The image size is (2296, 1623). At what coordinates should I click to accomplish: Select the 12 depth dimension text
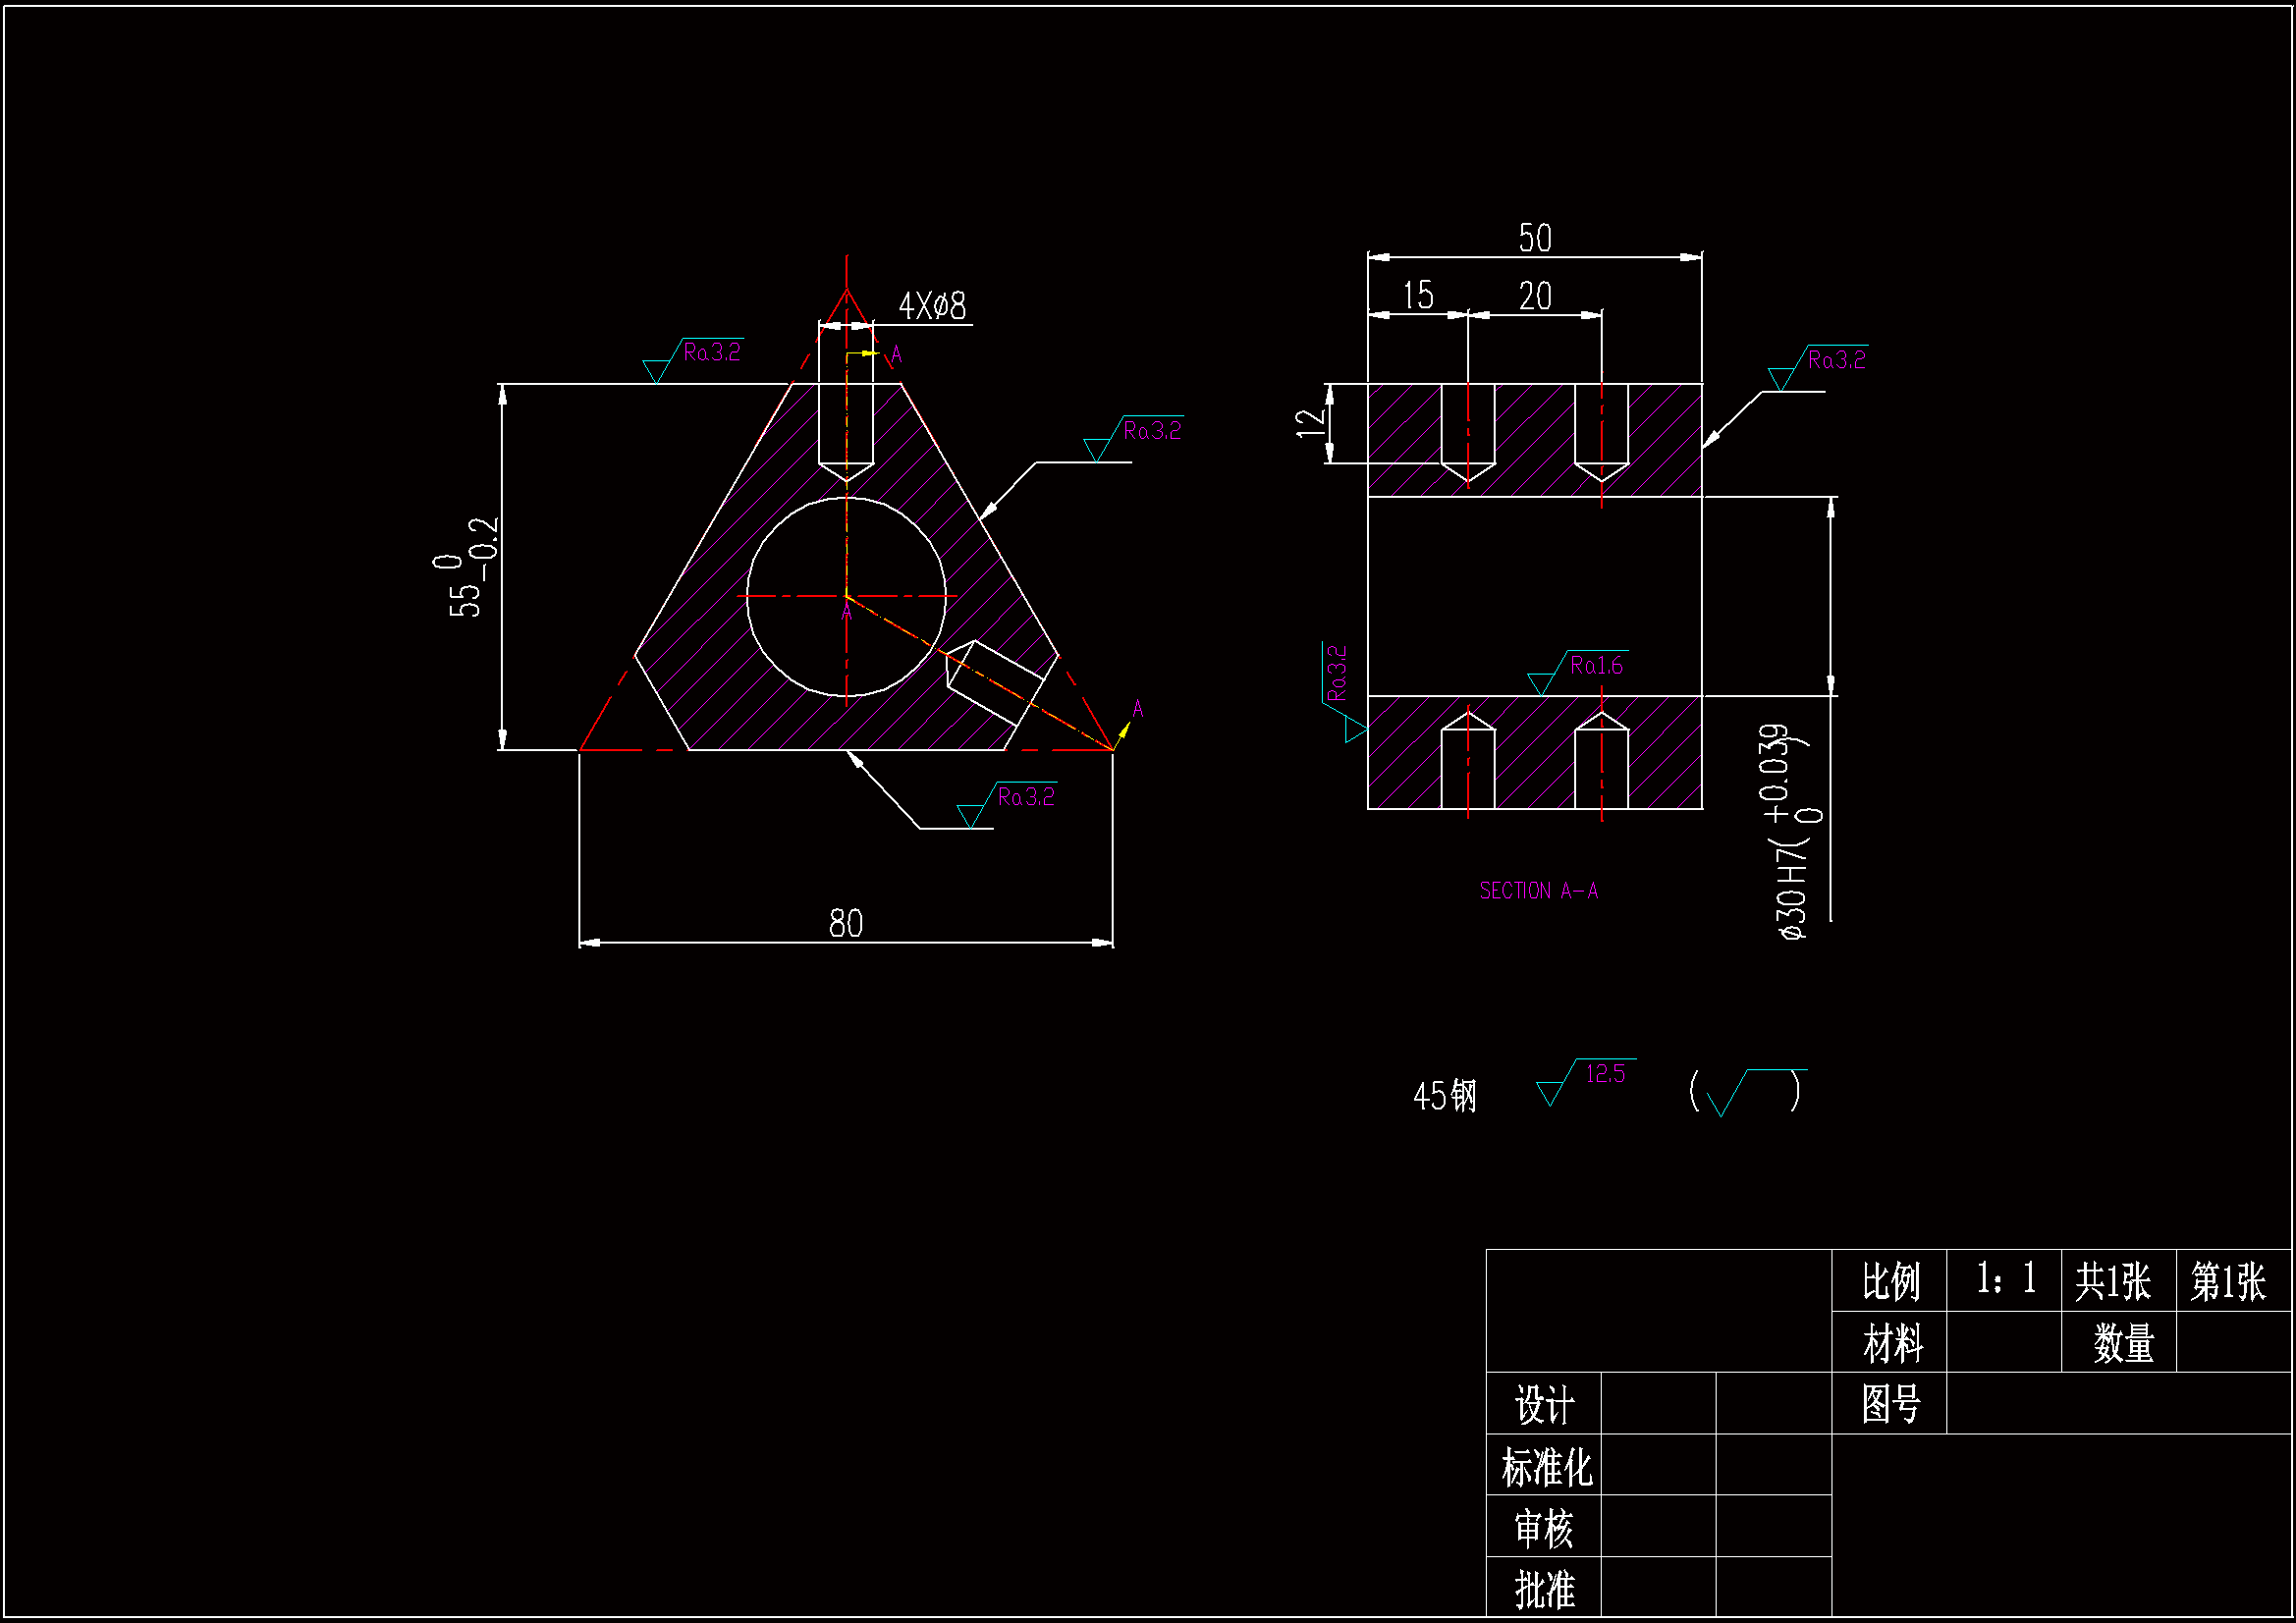click(x=1311, y=423)
